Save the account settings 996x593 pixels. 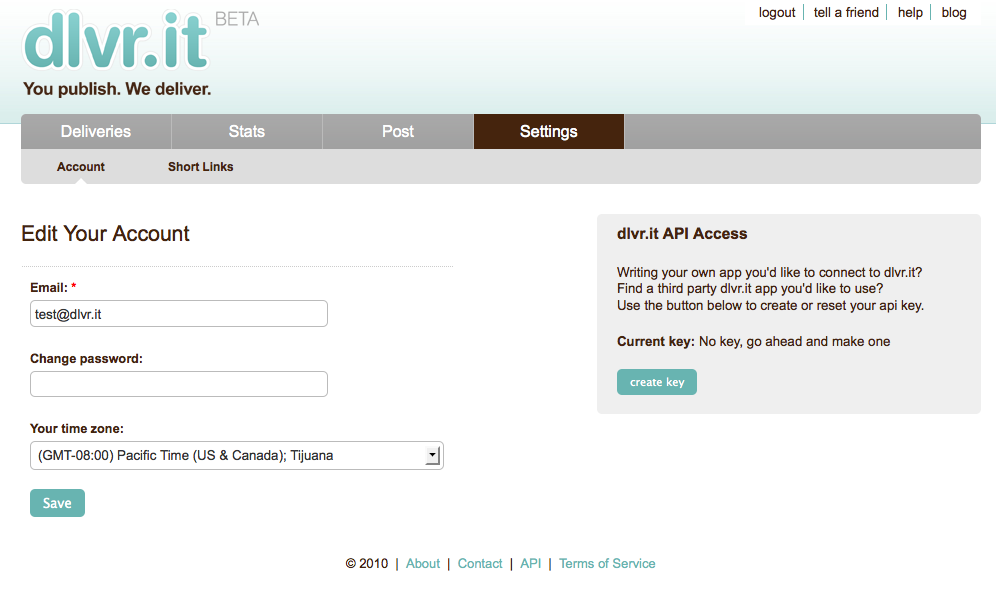click(57, 503)
